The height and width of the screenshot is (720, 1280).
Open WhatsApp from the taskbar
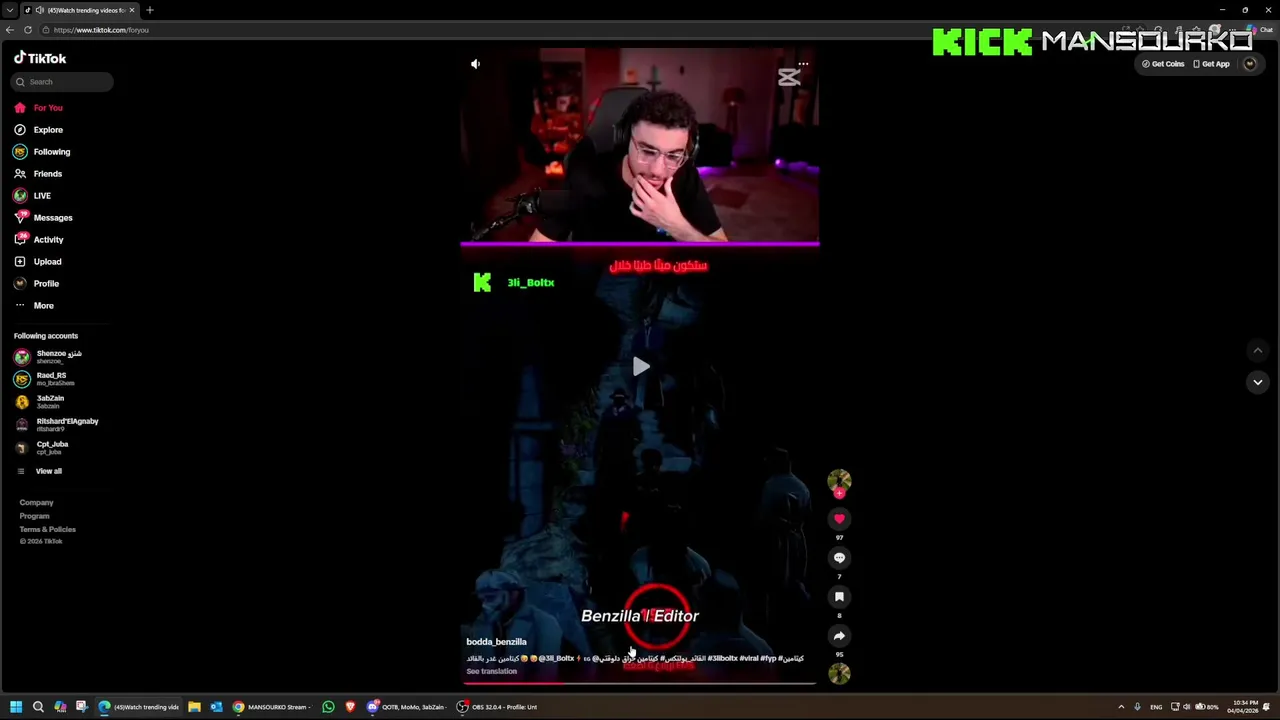coord(328,707)
